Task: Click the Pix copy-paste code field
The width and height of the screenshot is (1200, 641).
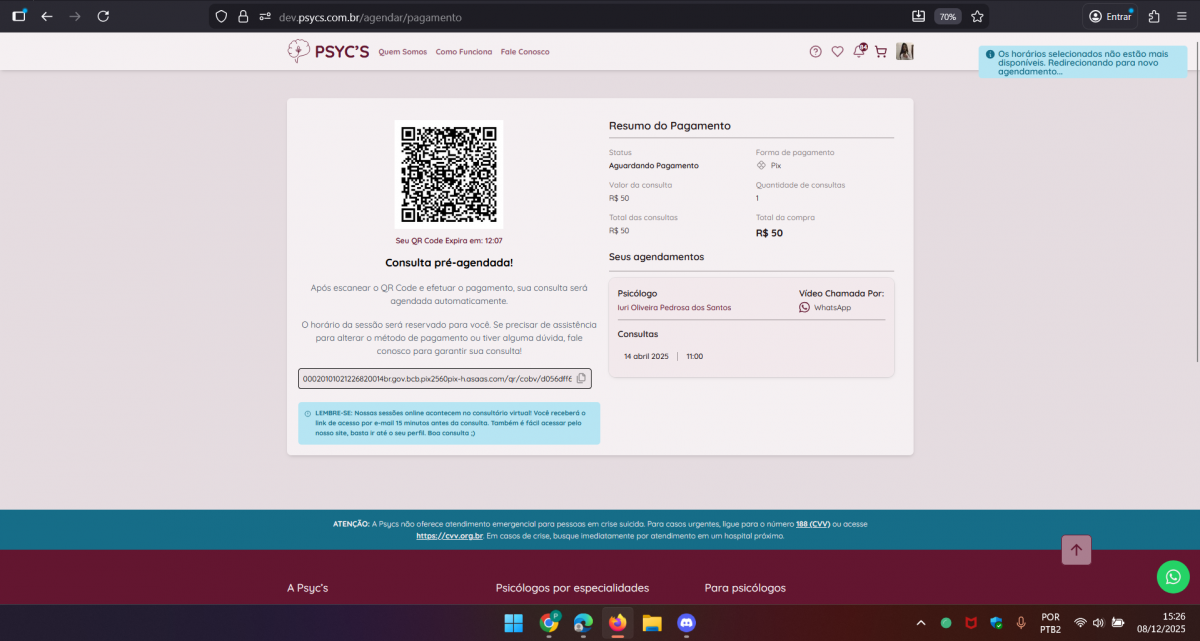Action: [x=436, y=378]
